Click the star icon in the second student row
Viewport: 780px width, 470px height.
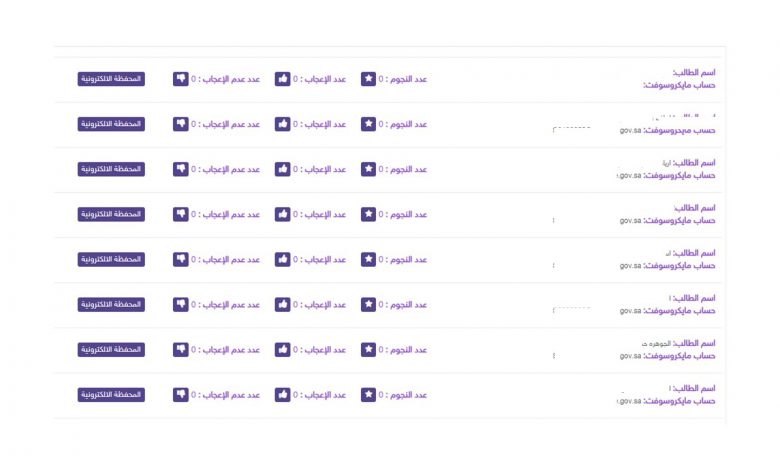click(368, 124)
